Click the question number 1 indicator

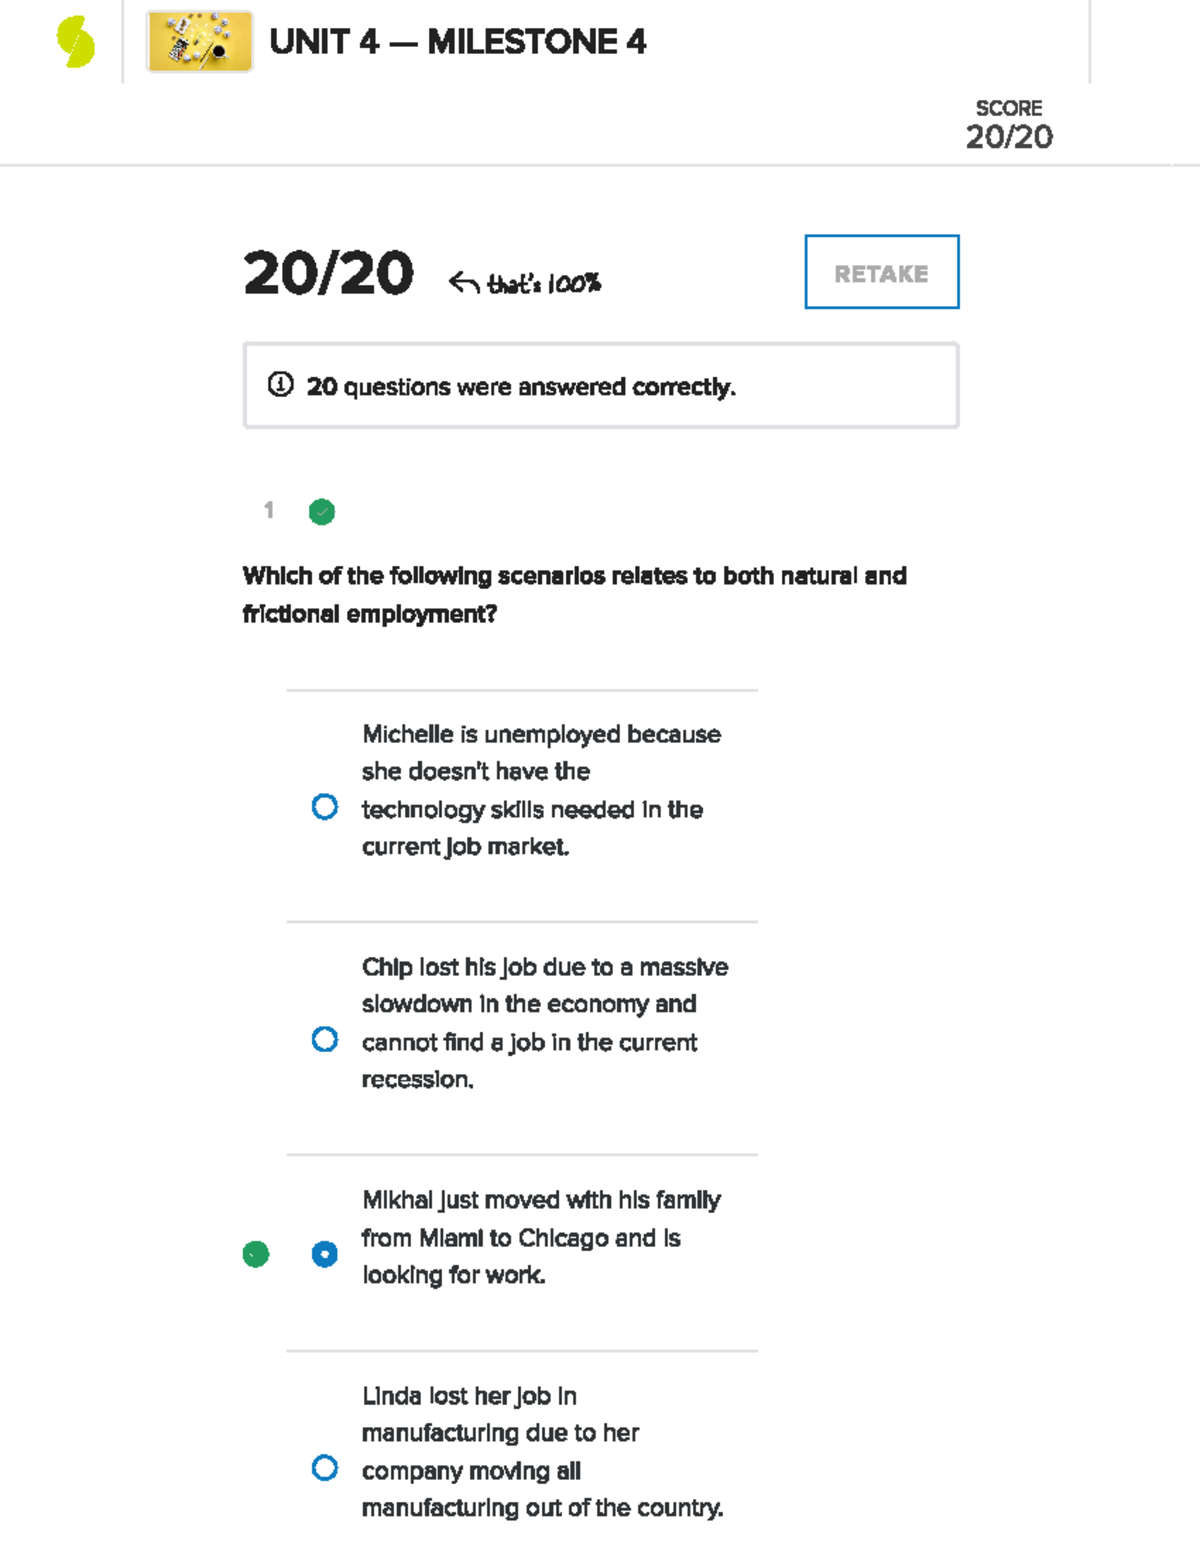tap(268, 510)
